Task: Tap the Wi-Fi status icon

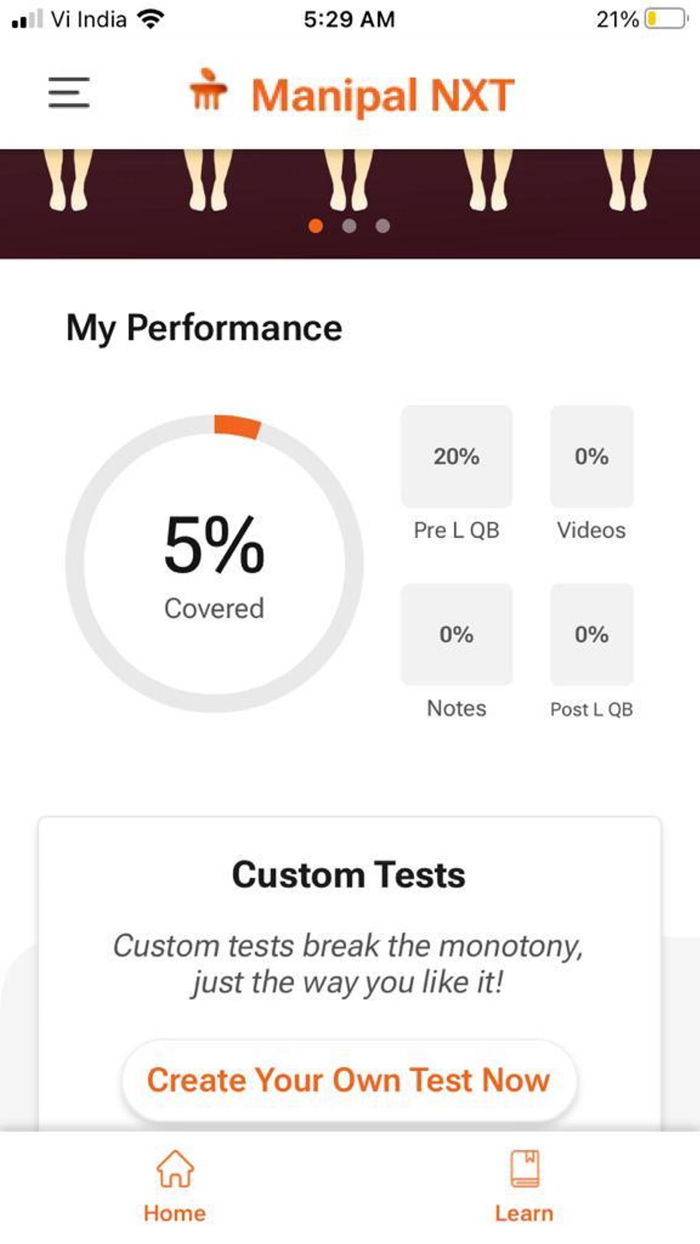Action: coord(150,20)
